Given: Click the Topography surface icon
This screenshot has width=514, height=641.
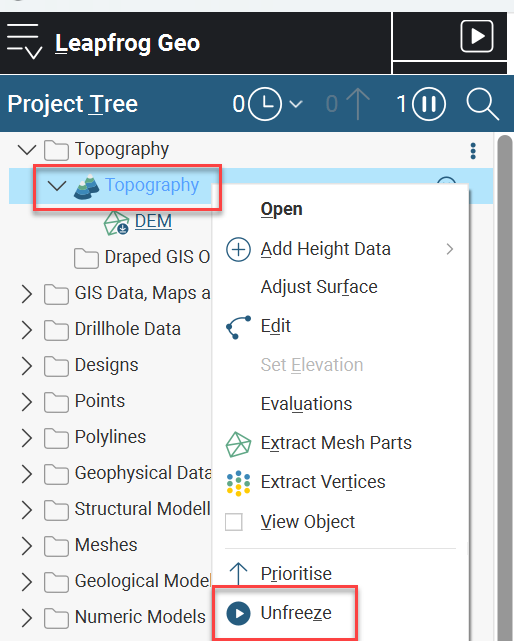Looking at the screenshot, I should [x=86, y=186].
